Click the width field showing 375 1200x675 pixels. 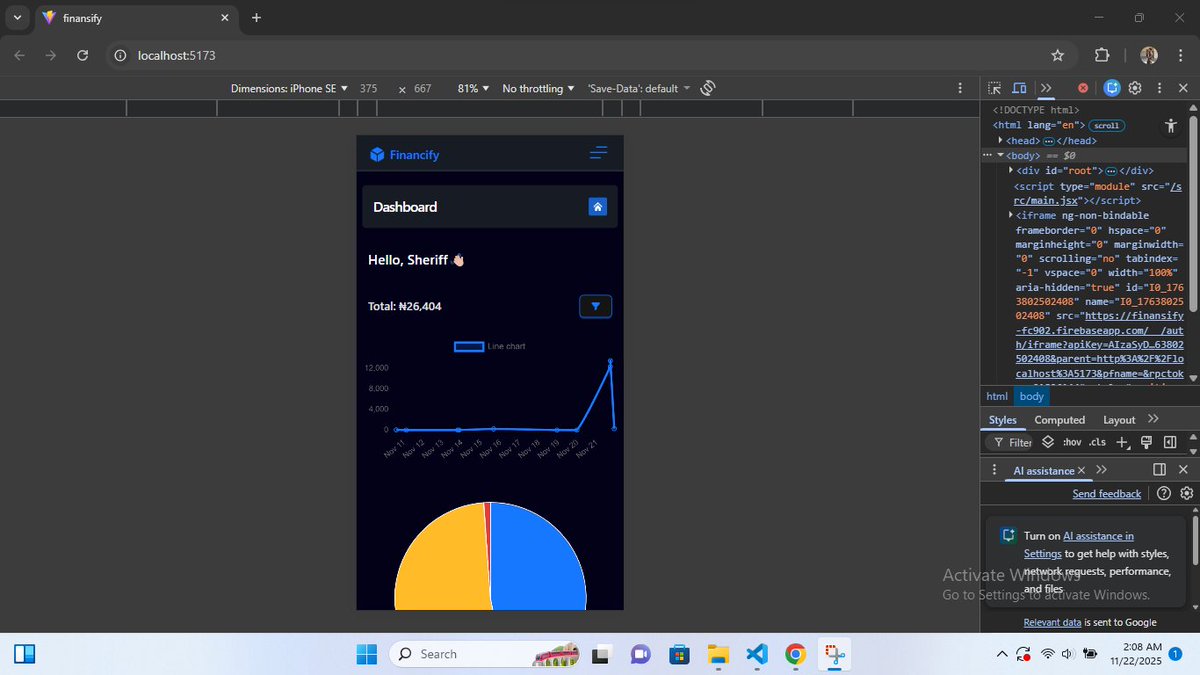pyautogui.click(x=369, y=88)
